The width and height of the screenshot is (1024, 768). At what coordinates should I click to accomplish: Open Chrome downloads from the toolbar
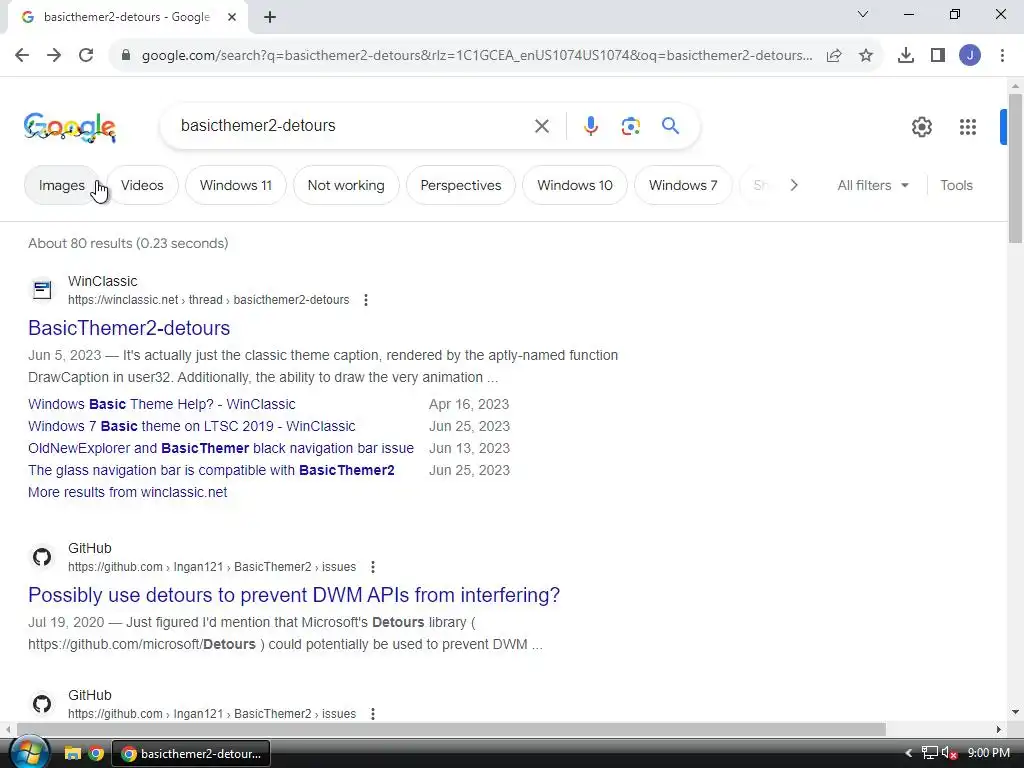[906, 56]
